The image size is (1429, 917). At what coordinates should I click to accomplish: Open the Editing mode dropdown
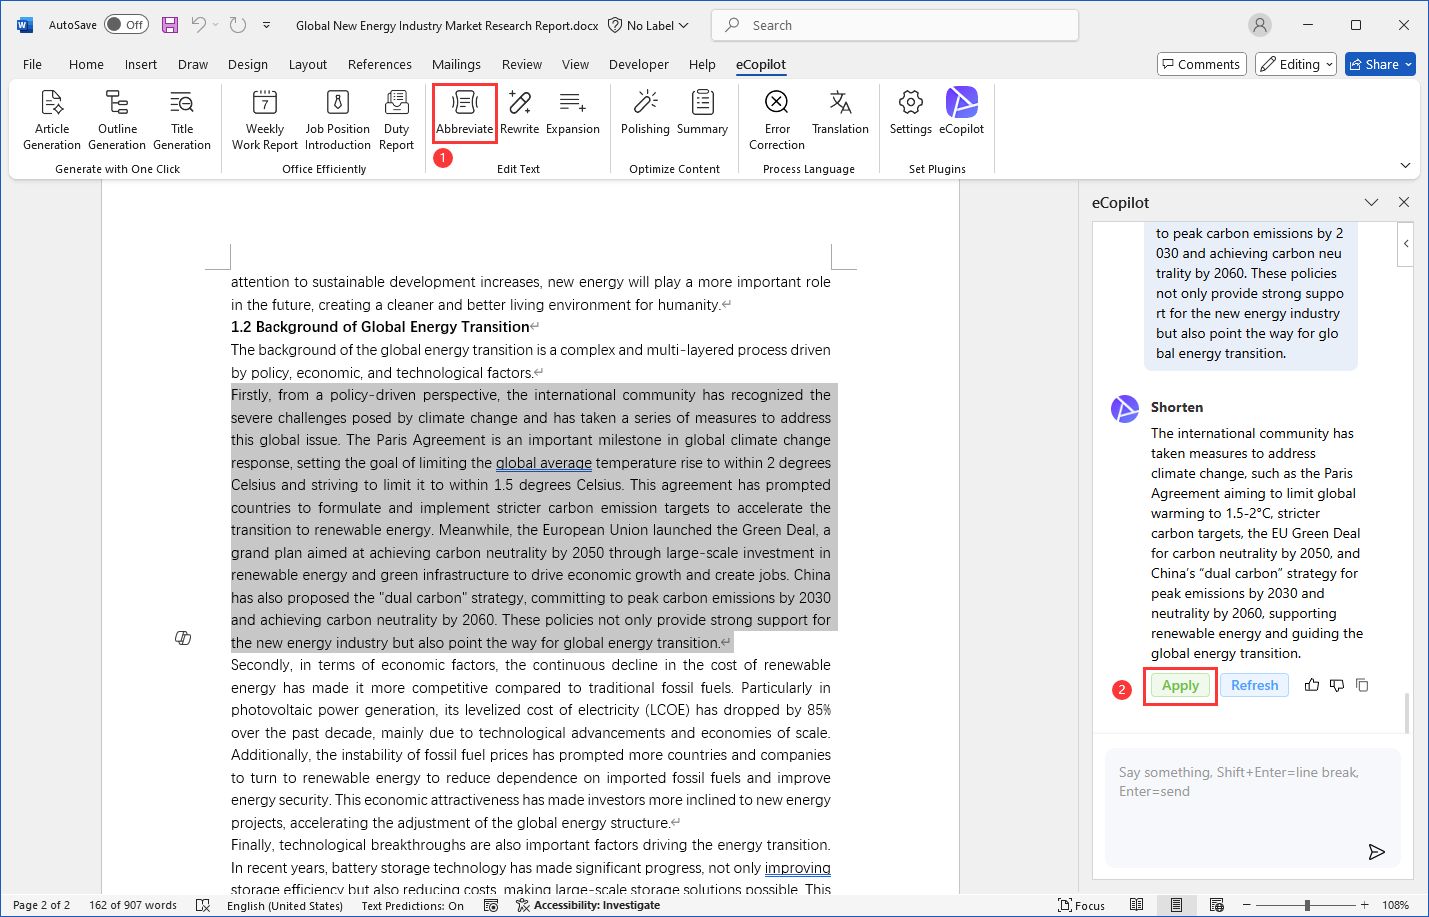(1296, 64)
